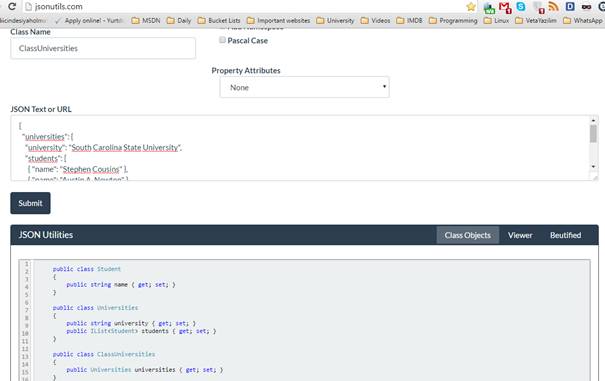Open the VetaYazilim bookmarks folder

[536, 20]
